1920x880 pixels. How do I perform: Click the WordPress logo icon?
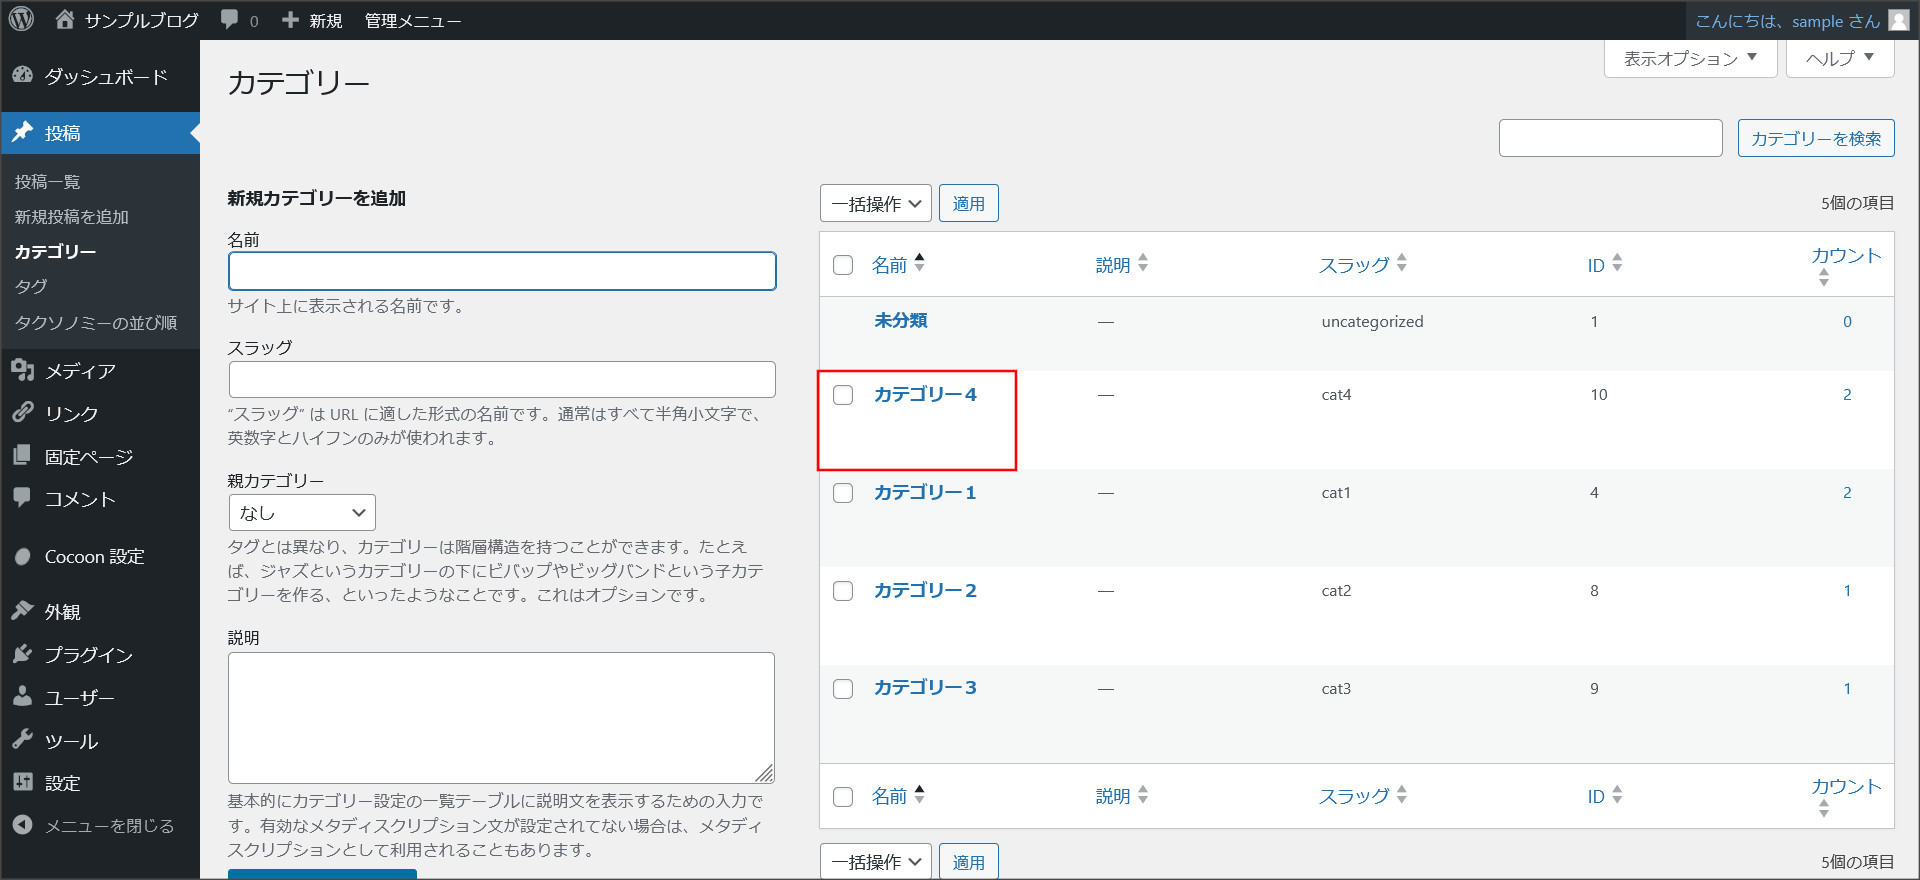(21, 19)
